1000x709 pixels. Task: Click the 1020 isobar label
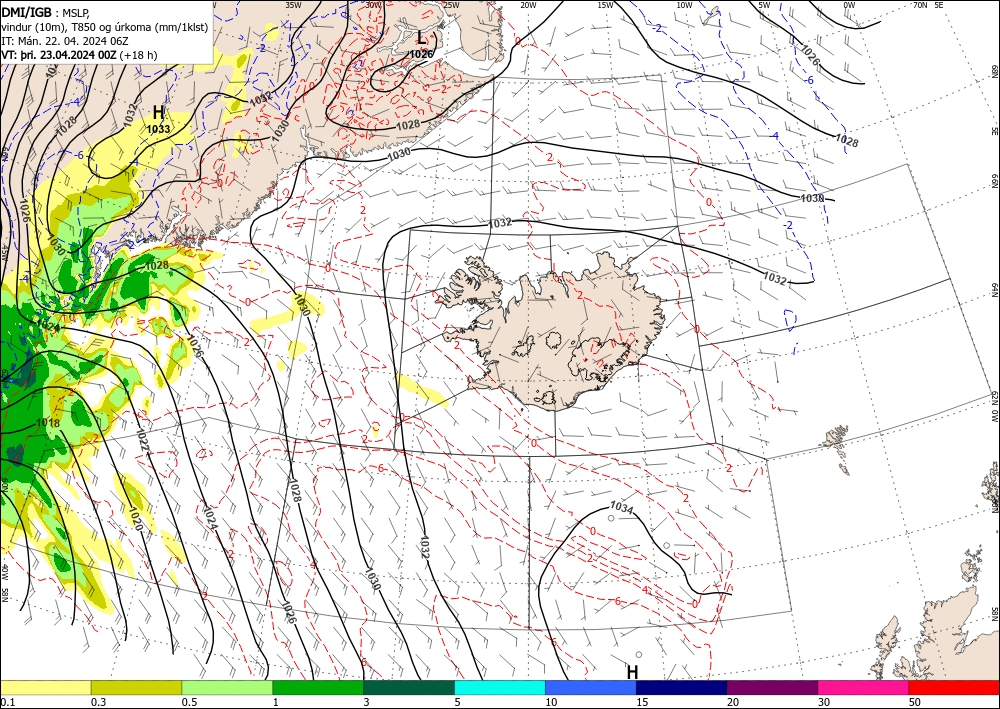tap(134, 520)
